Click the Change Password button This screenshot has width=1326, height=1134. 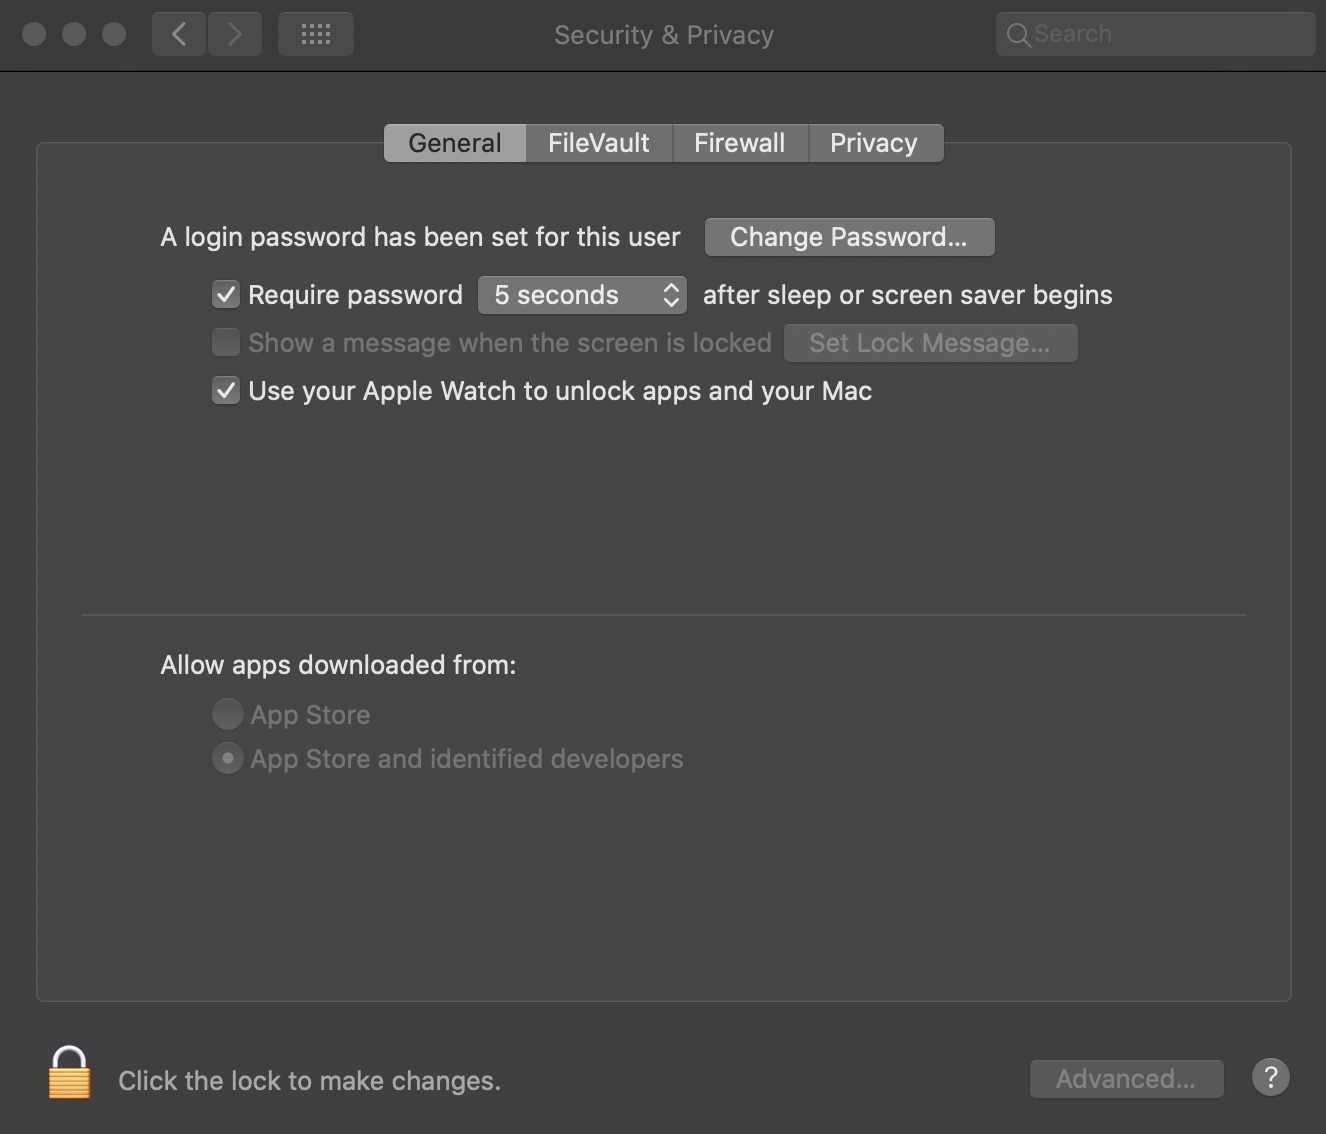click(x=849, y=237)
